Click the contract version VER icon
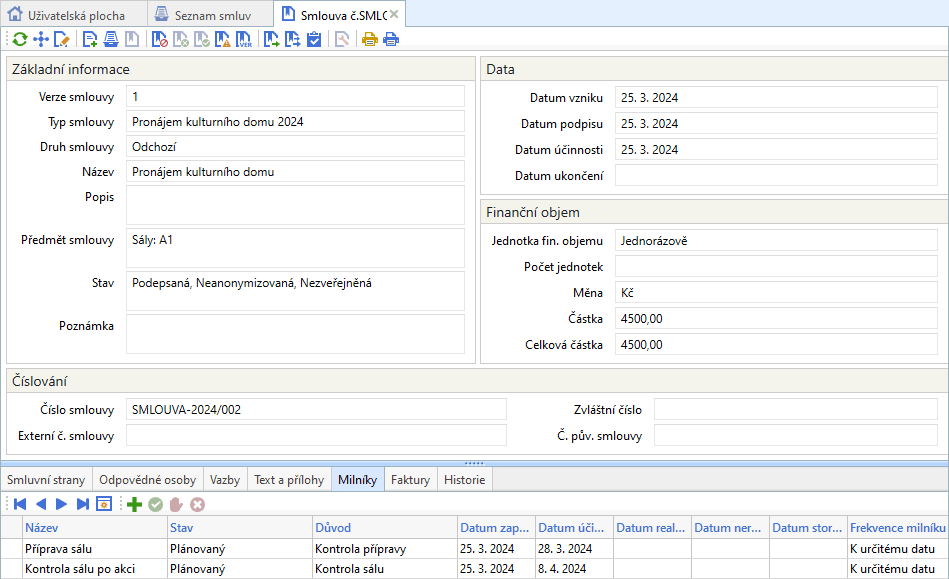Image resolution: width=949 pixels, height=579 pixels. pos(244,40)
